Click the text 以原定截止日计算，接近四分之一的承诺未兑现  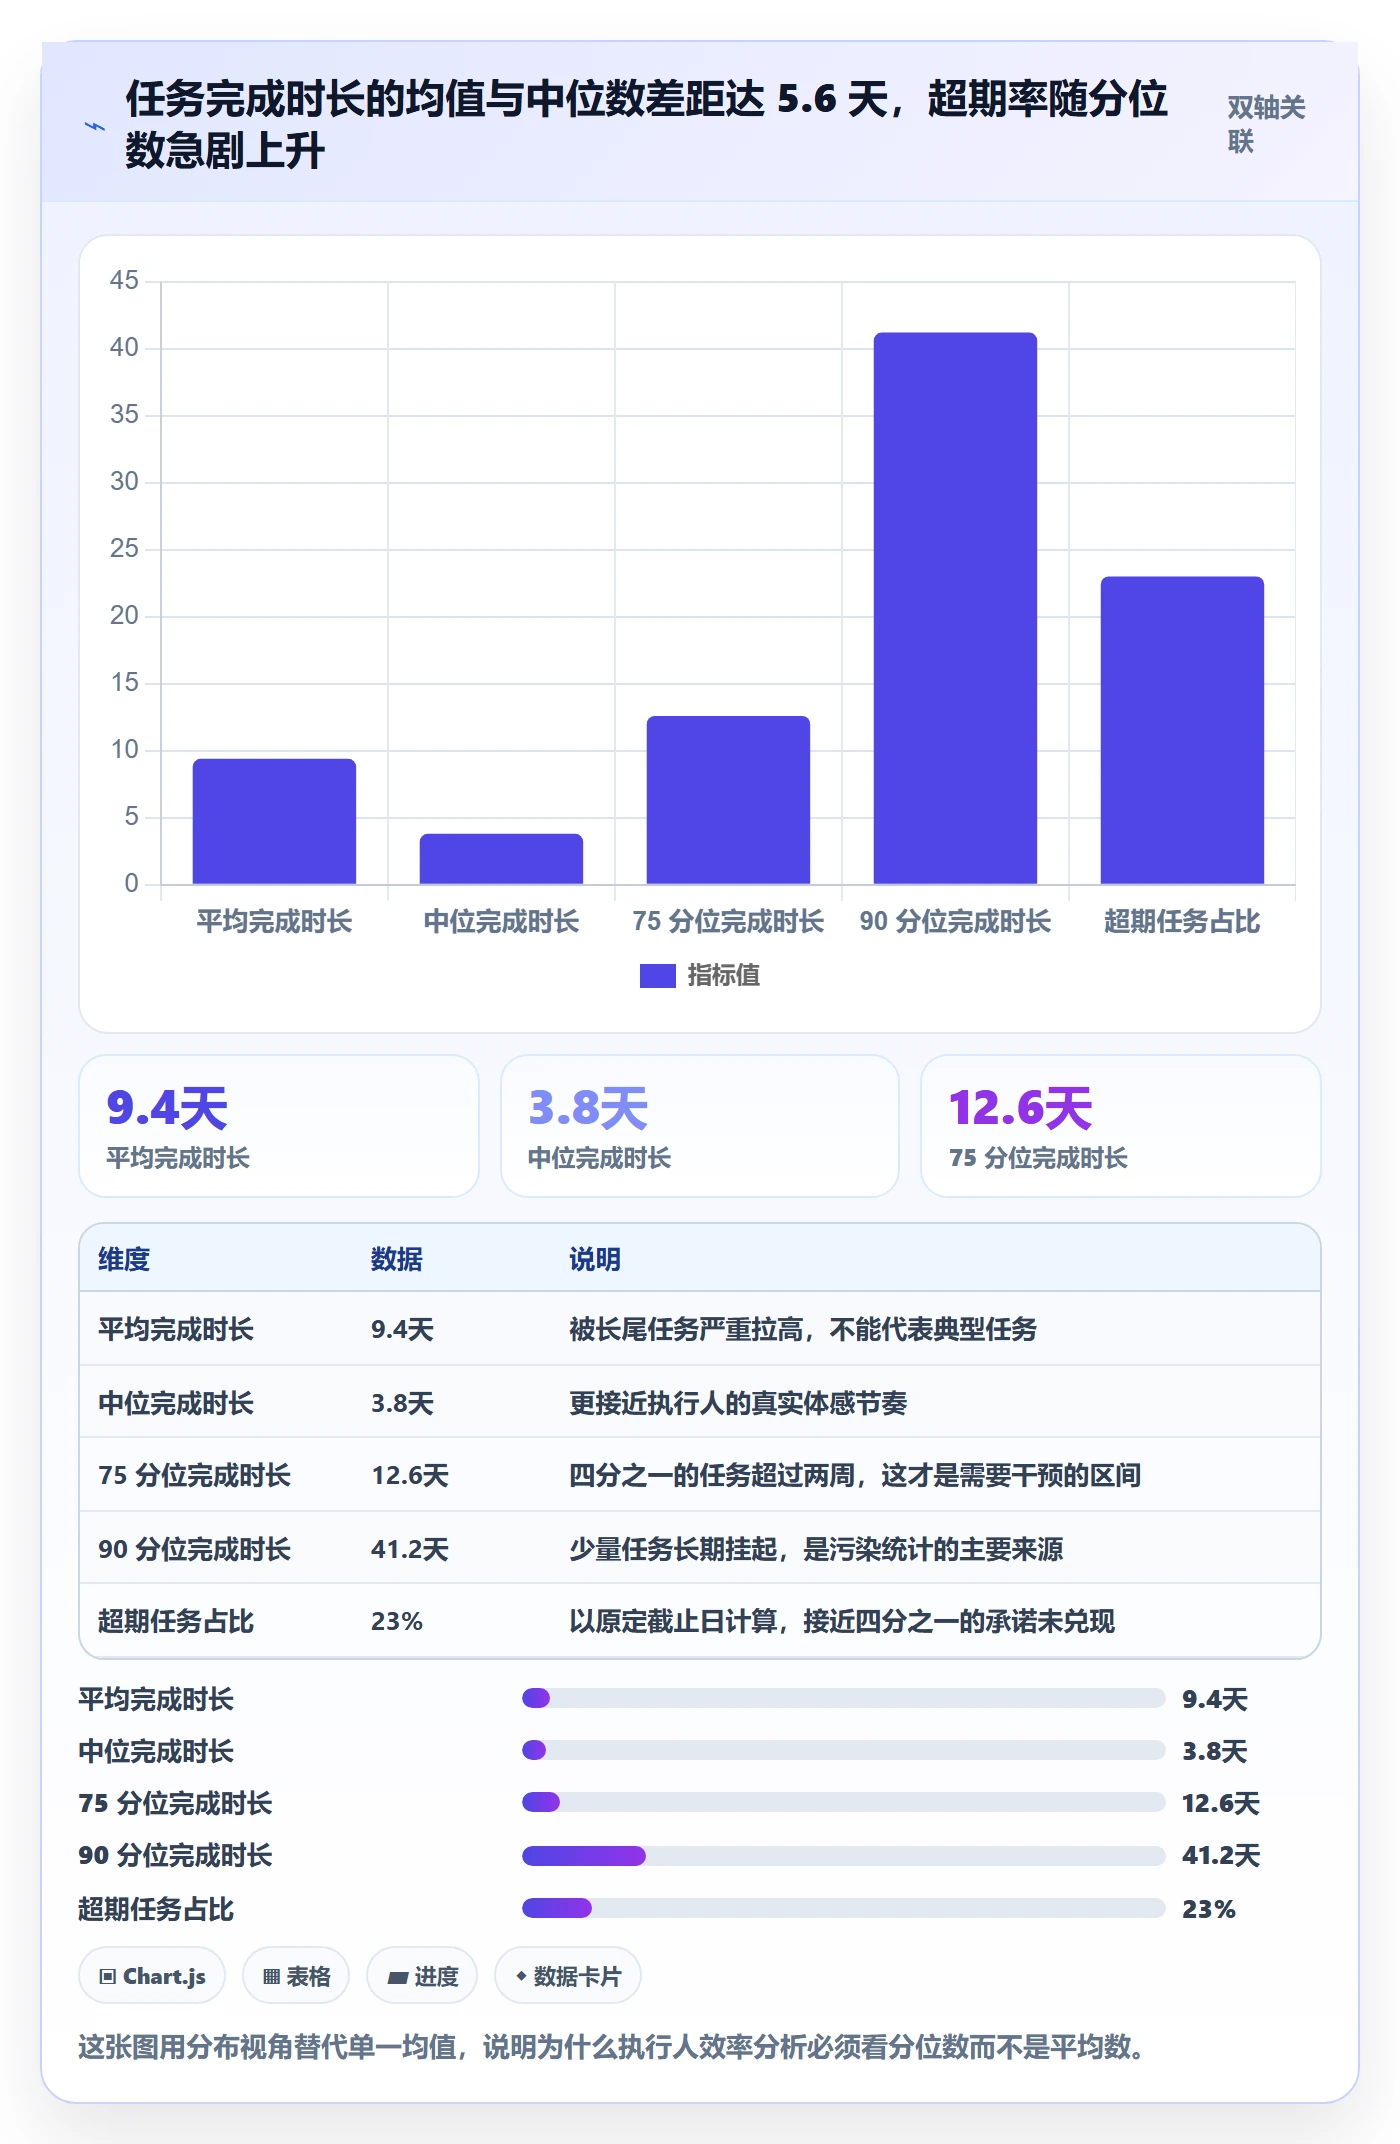[x=842, y=1621]
